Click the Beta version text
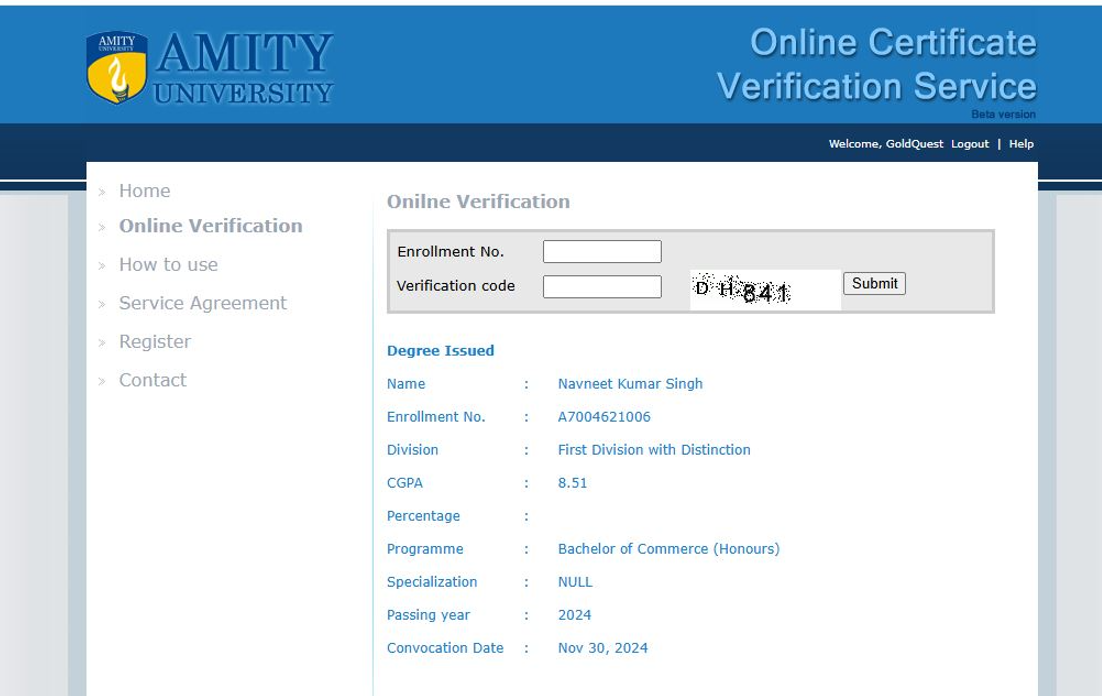1102x696 pixels. [1004, 115]
